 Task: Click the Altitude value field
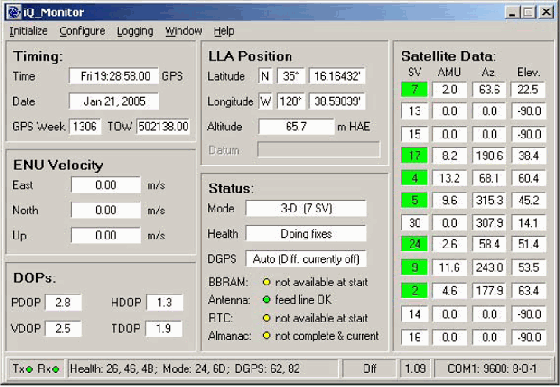click(296, 126)
